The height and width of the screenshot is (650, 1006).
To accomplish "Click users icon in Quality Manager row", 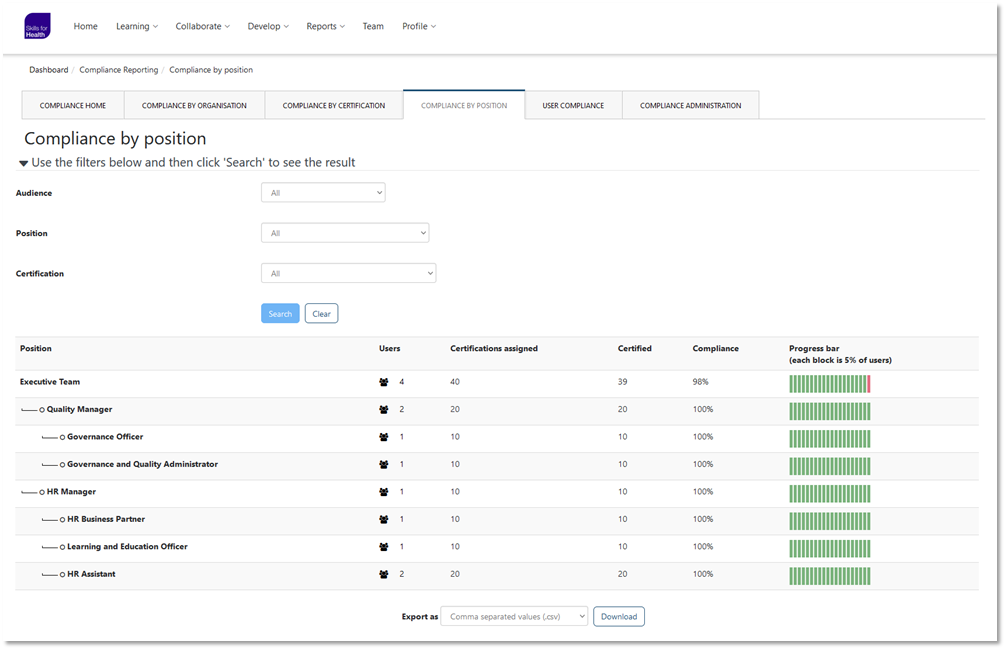I will click(x=384, y=410).
